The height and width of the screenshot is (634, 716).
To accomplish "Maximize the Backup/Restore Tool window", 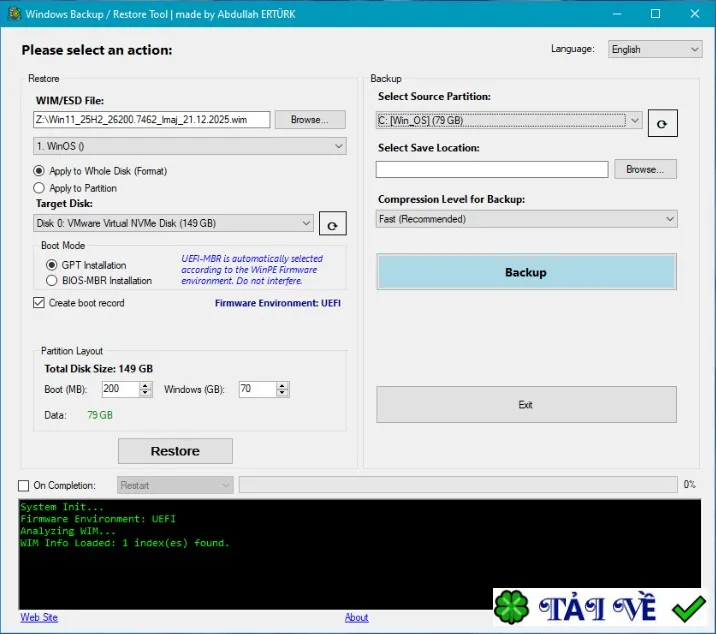I will (x=655, y=14).
